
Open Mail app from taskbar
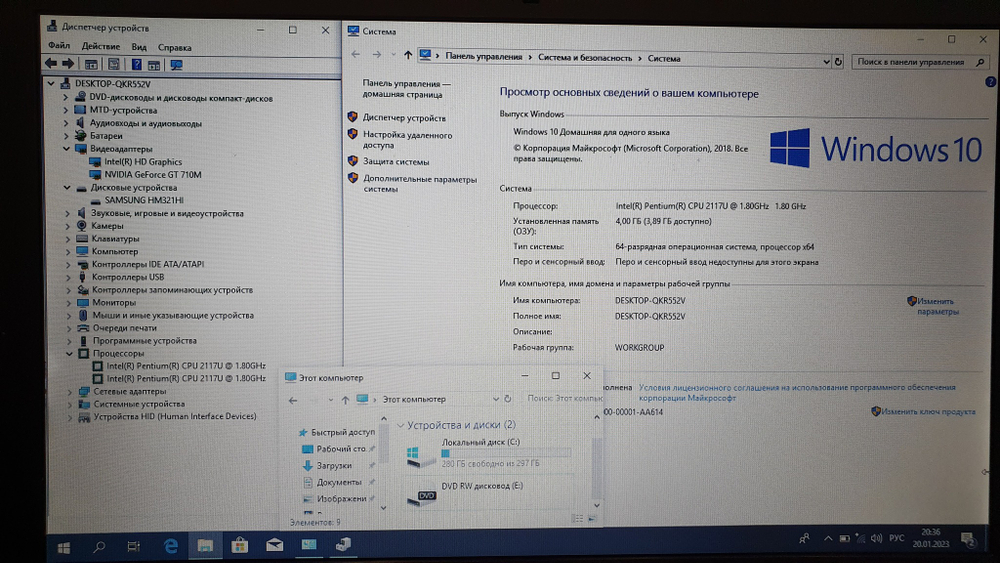[x=274, y=545]
